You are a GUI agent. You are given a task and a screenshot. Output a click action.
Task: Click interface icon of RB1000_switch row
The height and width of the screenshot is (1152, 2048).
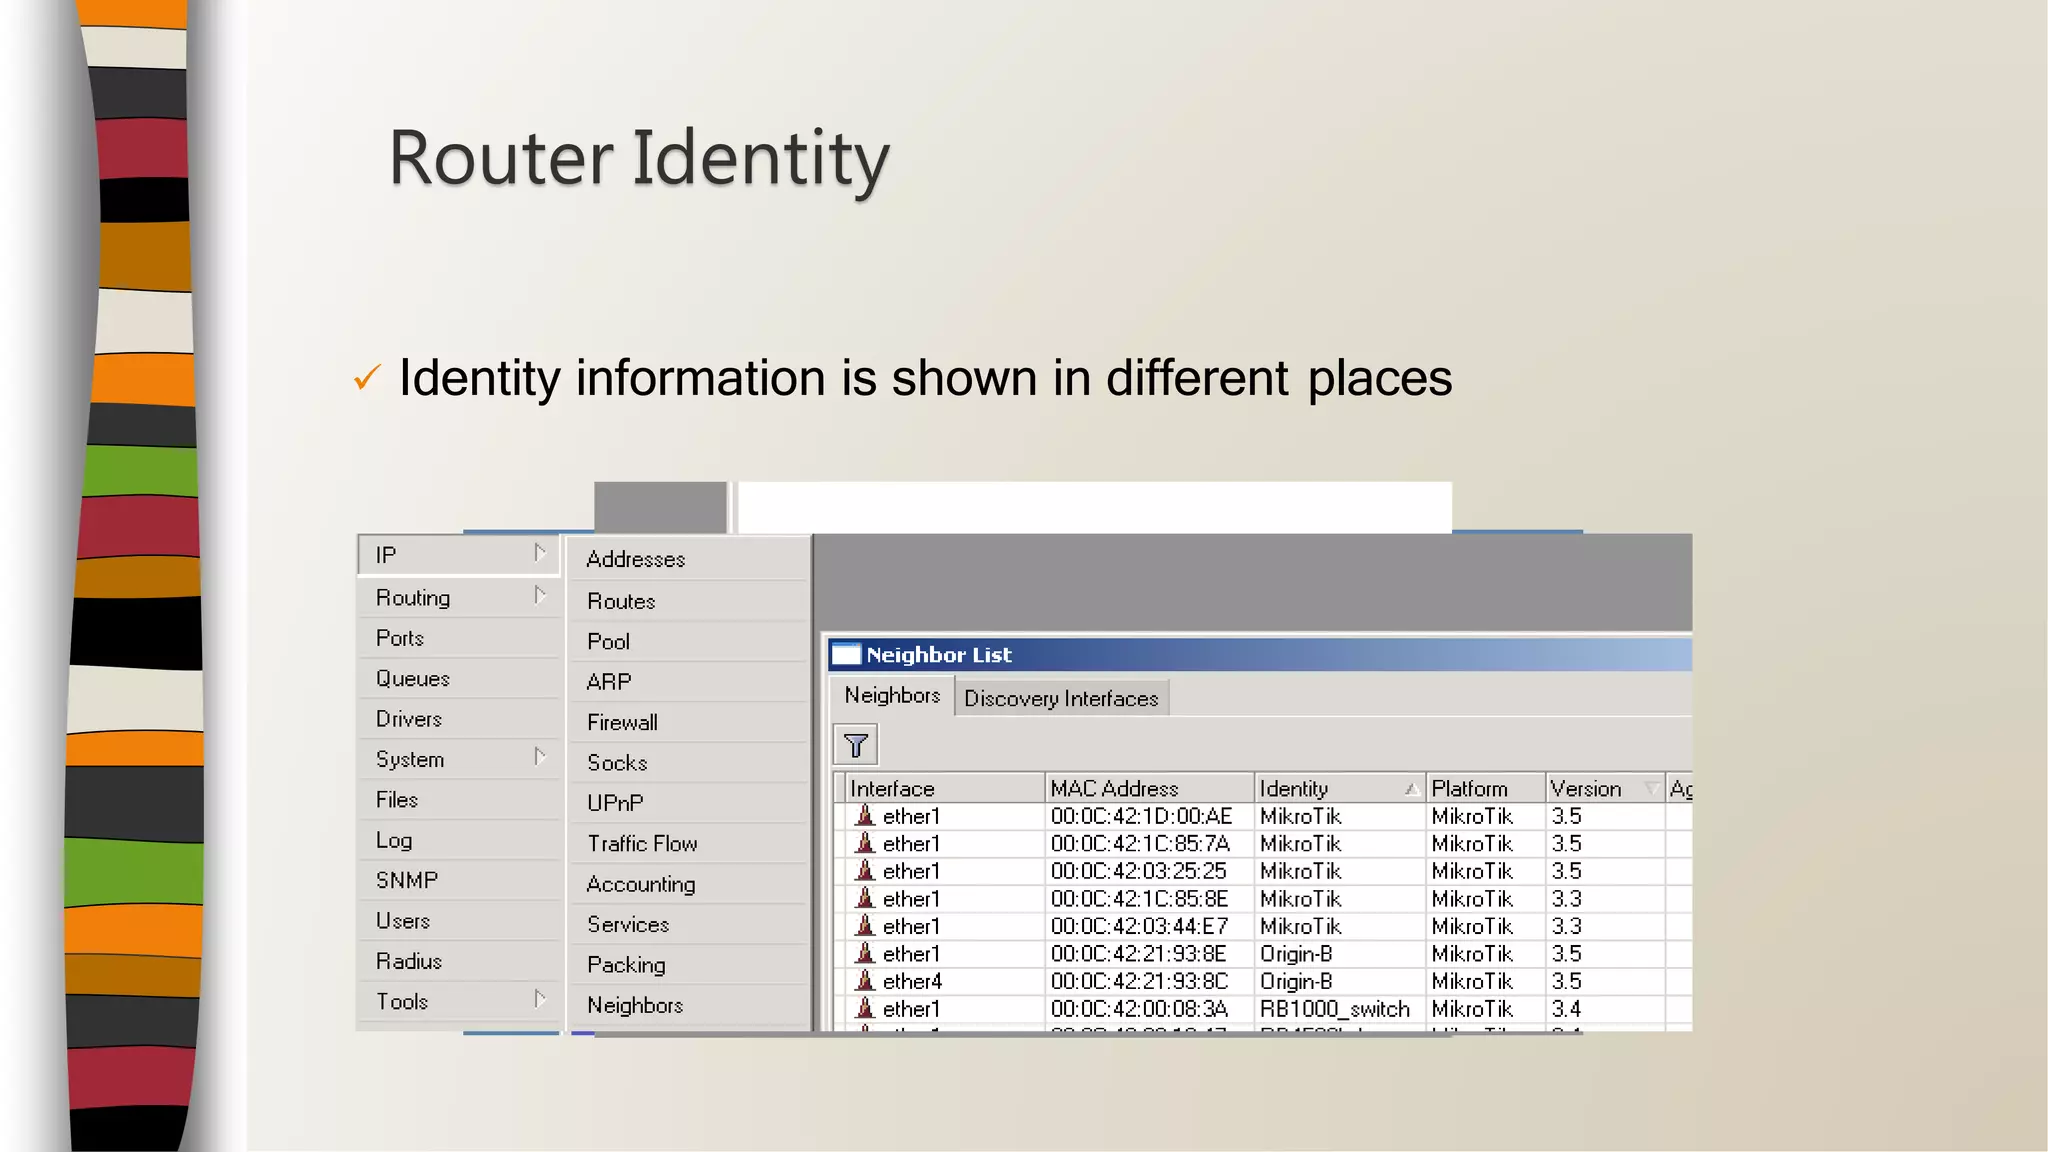click(x=865, y=1009)
